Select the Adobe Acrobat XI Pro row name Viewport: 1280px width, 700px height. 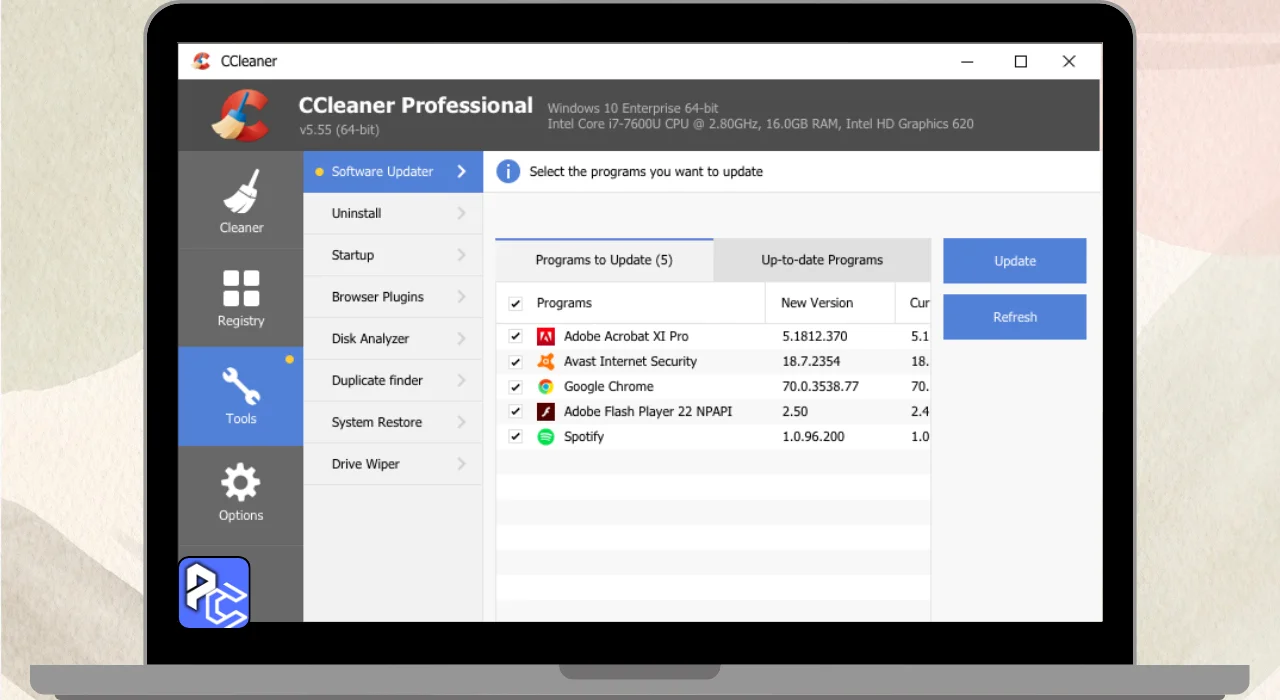tap(626, 336)
